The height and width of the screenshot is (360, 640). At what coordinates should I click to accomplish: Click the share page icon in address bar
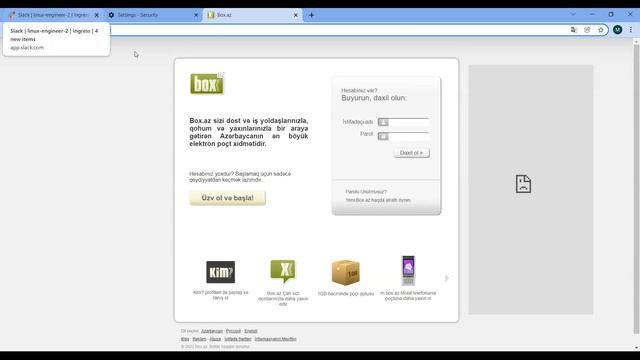coord(587,30)
